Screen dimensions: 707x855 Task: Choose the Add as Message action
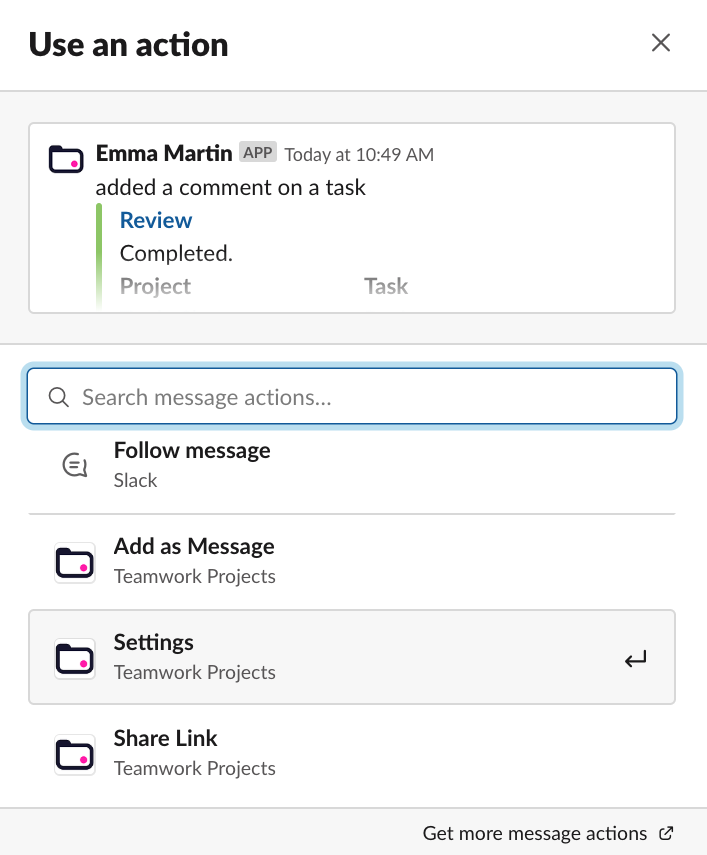[x=352, y=562]
